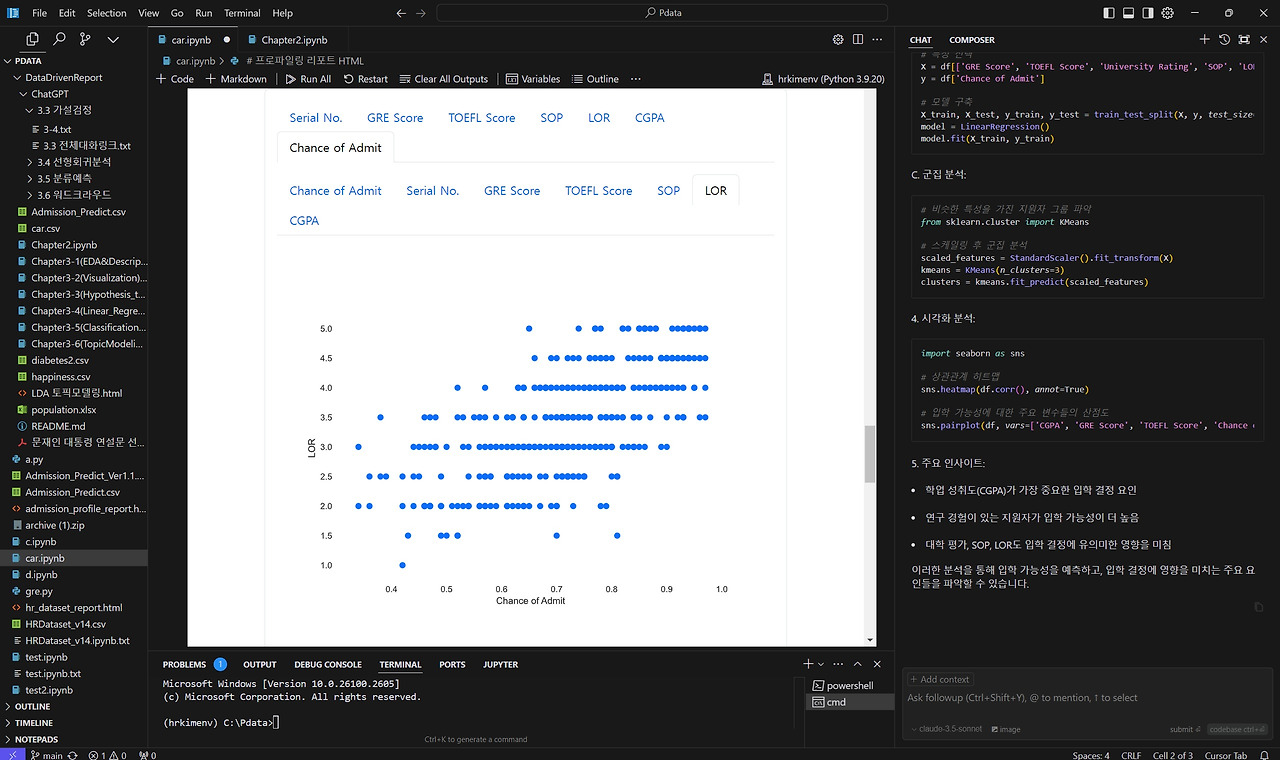Open the Selection menu

107,13
